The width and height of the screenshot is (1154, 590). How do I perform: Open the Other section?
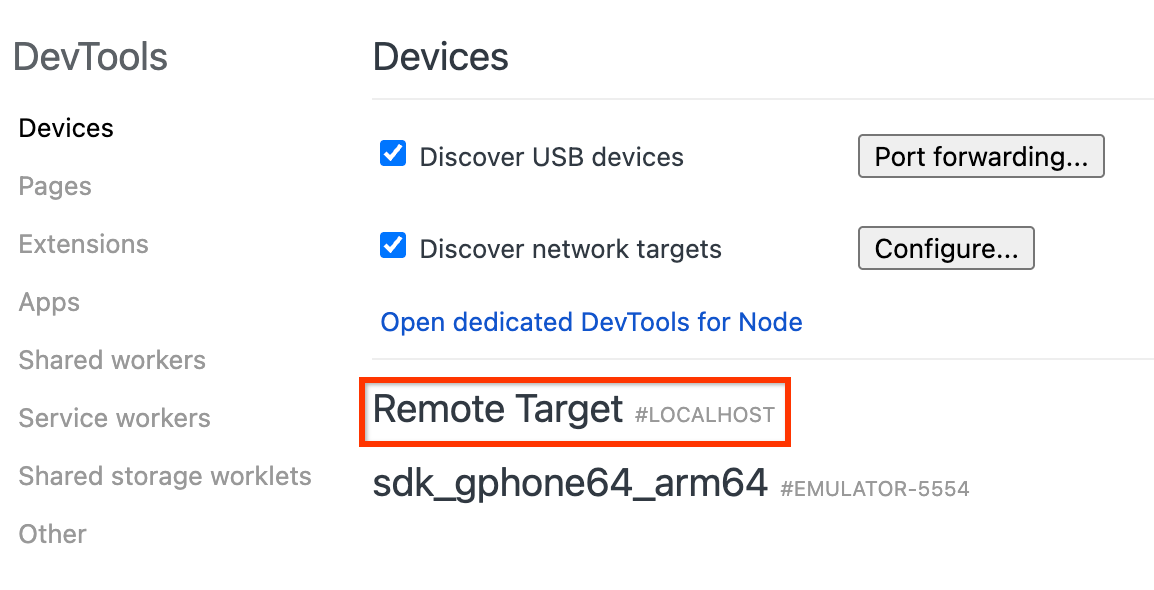tap(51, 533)
